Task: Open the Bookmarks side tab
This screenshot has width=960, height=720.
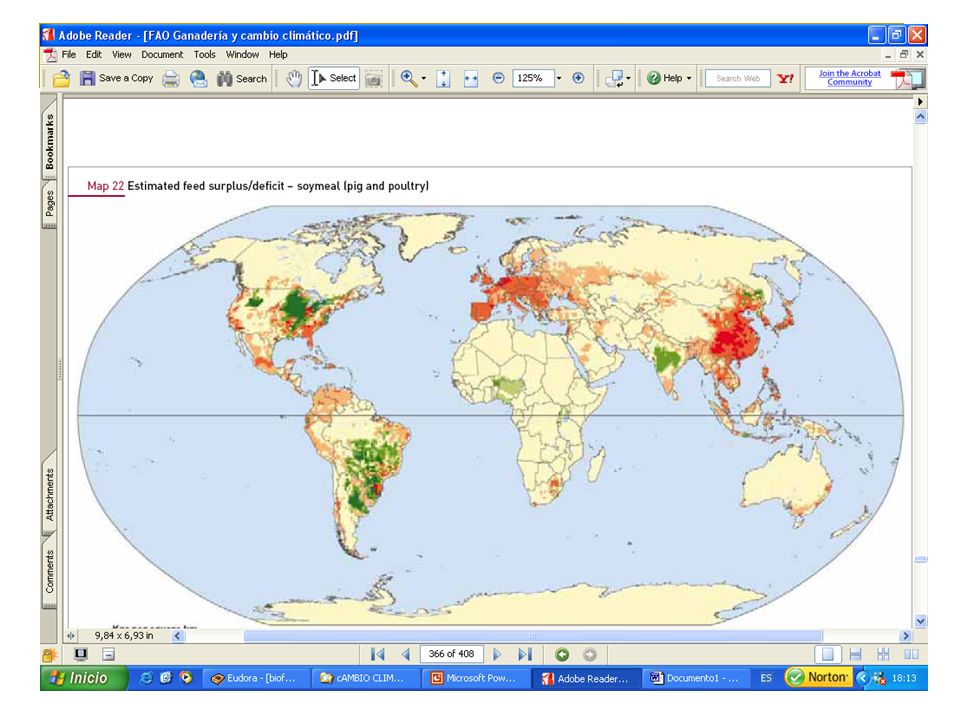Action: [x=50, y=141]
